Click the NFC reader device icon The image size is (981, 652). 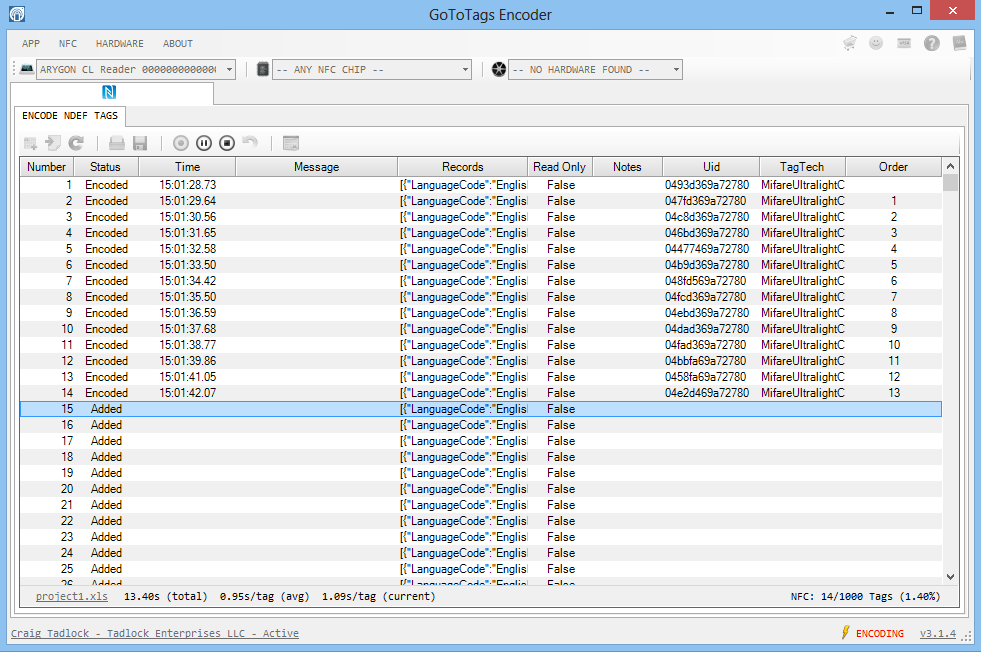pyautogui.click(x=27, y=69)
